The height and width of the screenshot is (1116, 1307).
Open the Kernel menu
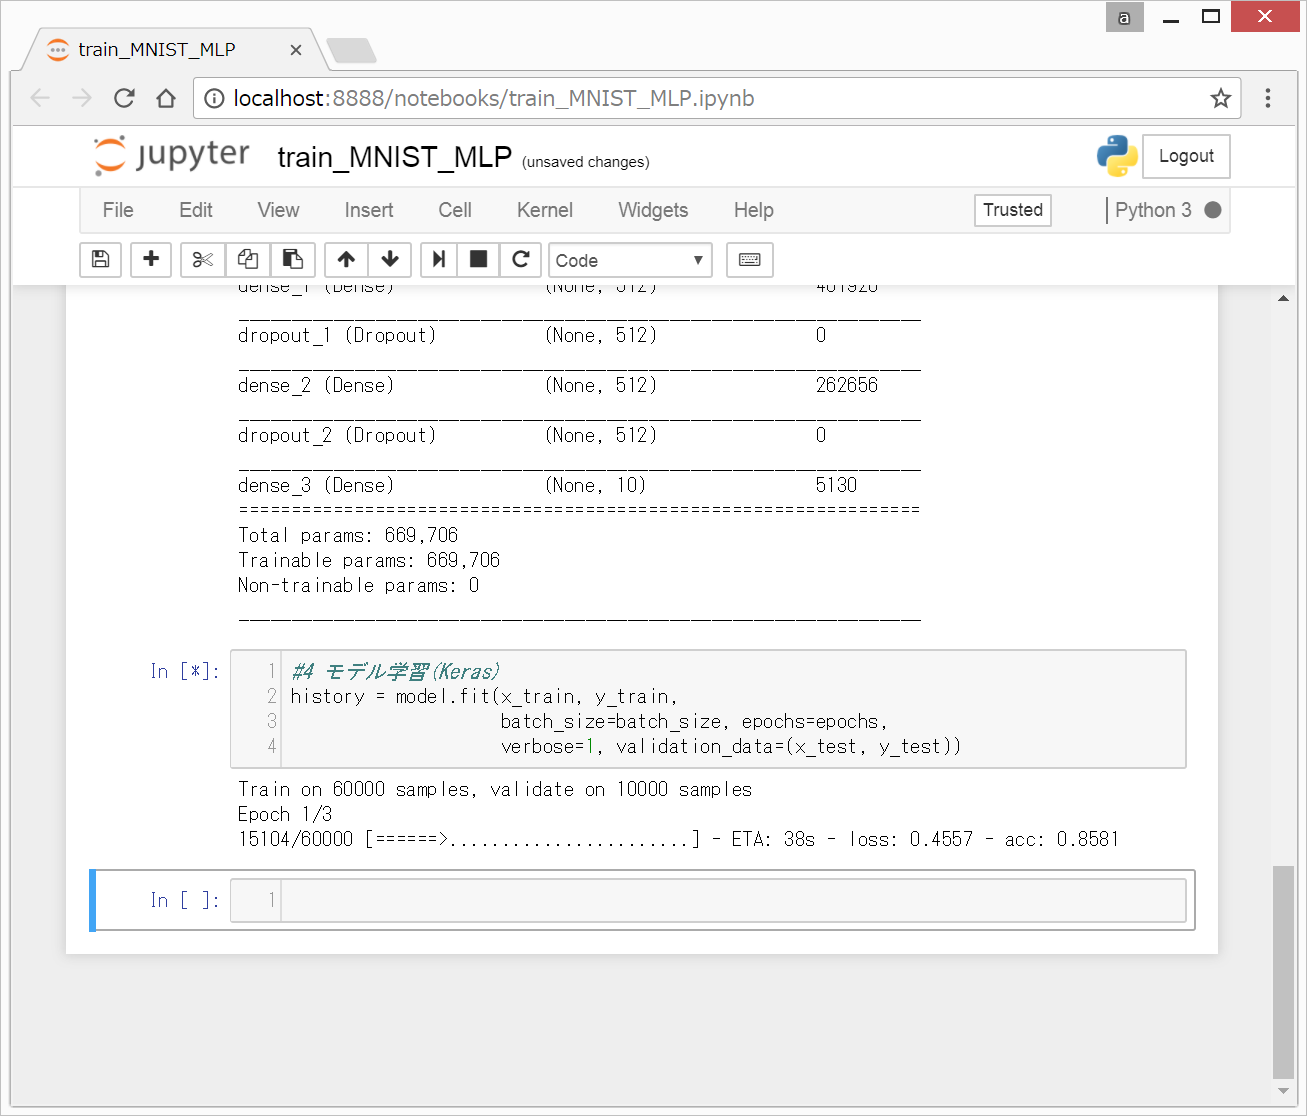tap(544, 210)
